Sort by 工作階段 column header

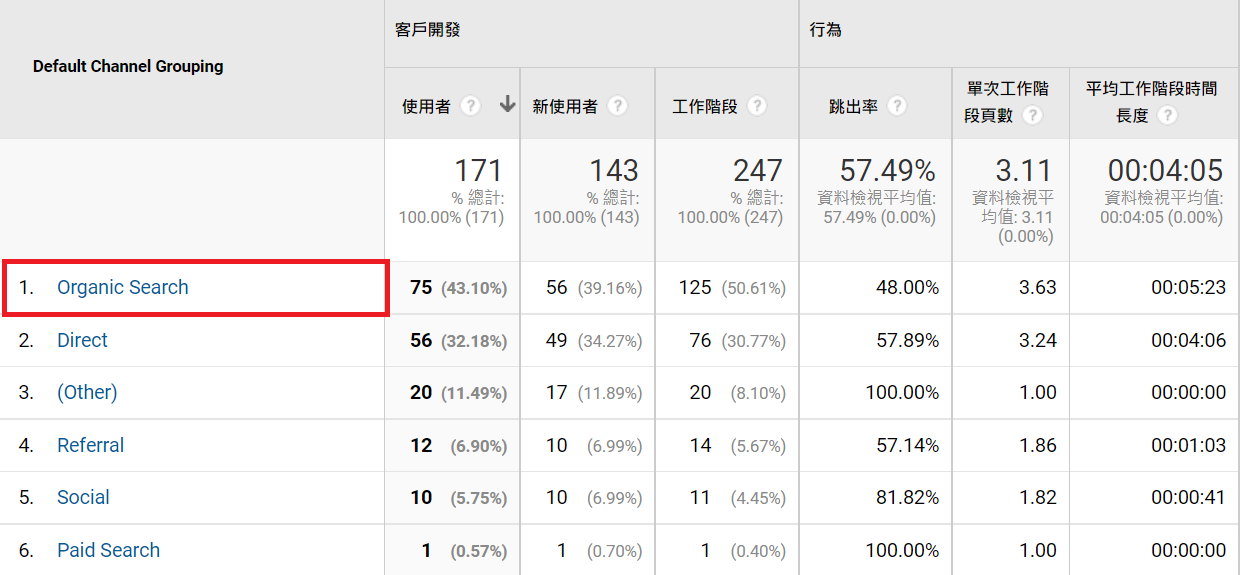(x=705, y=106)
